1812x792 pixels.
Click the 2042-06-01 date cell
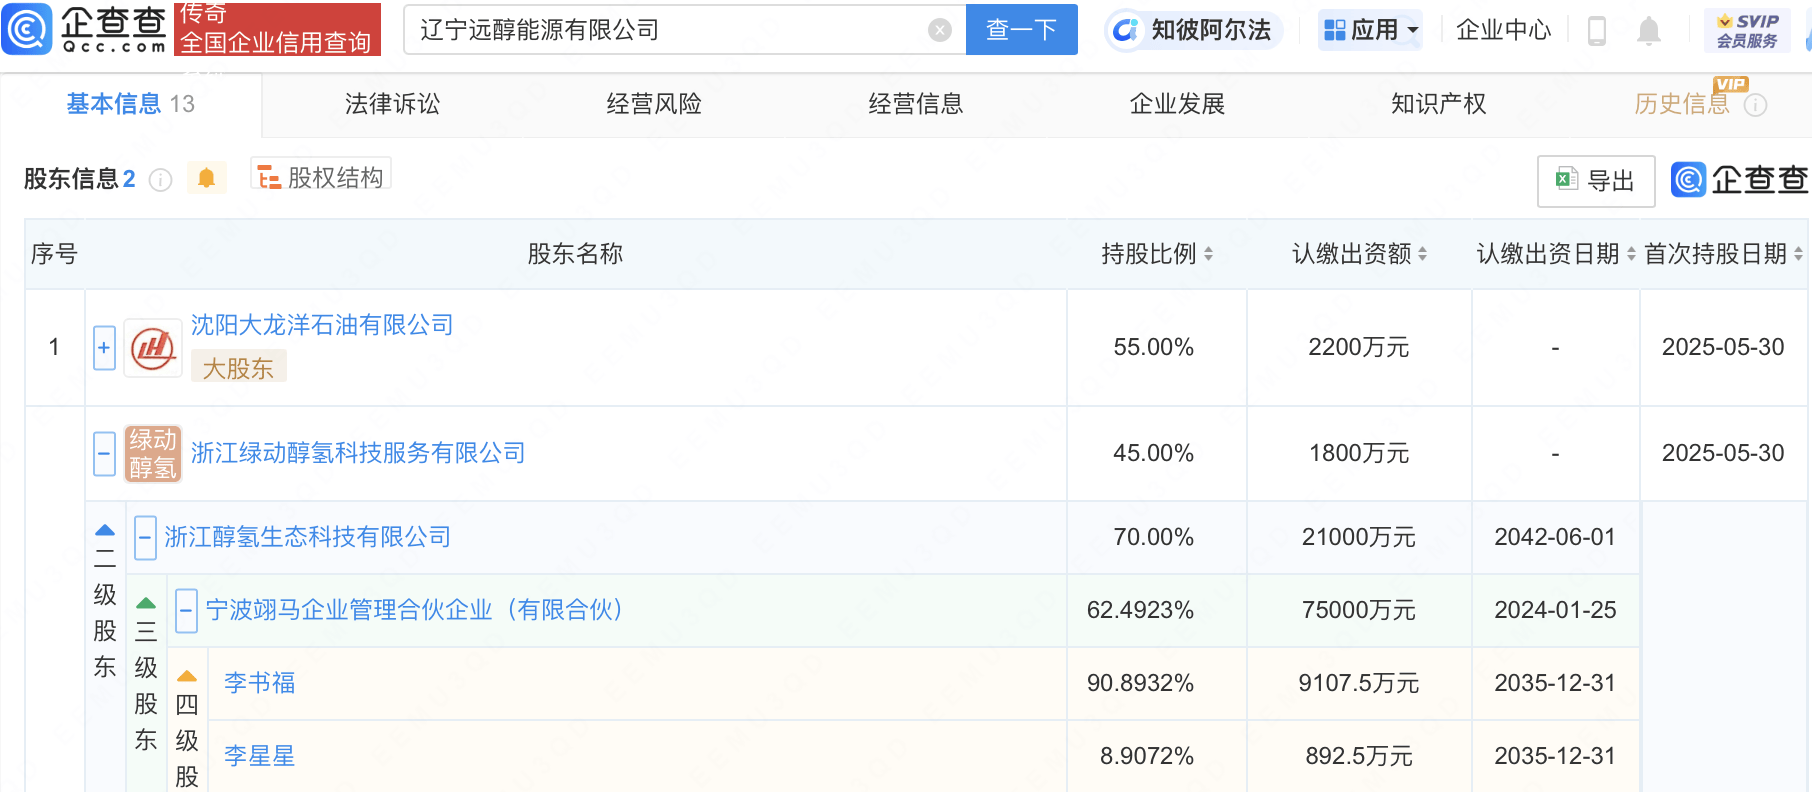(1555, 537)
